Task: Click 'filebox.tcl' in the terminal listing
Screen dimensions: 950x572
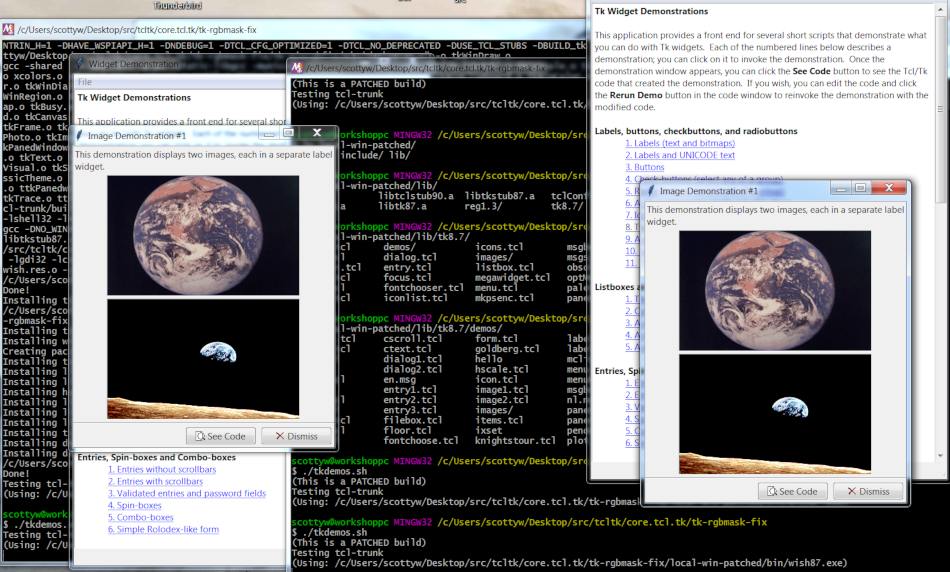Action: (x=413, y=420)
